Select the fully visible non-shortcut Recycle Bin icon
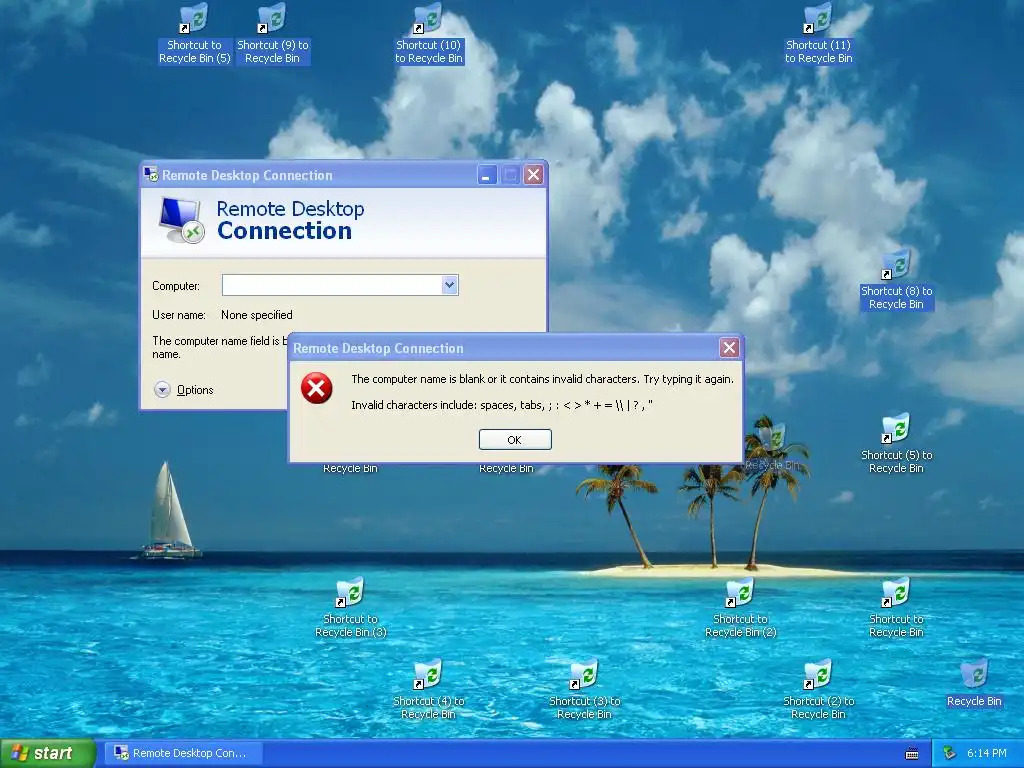1024x768 pixels. click(974, 684)
